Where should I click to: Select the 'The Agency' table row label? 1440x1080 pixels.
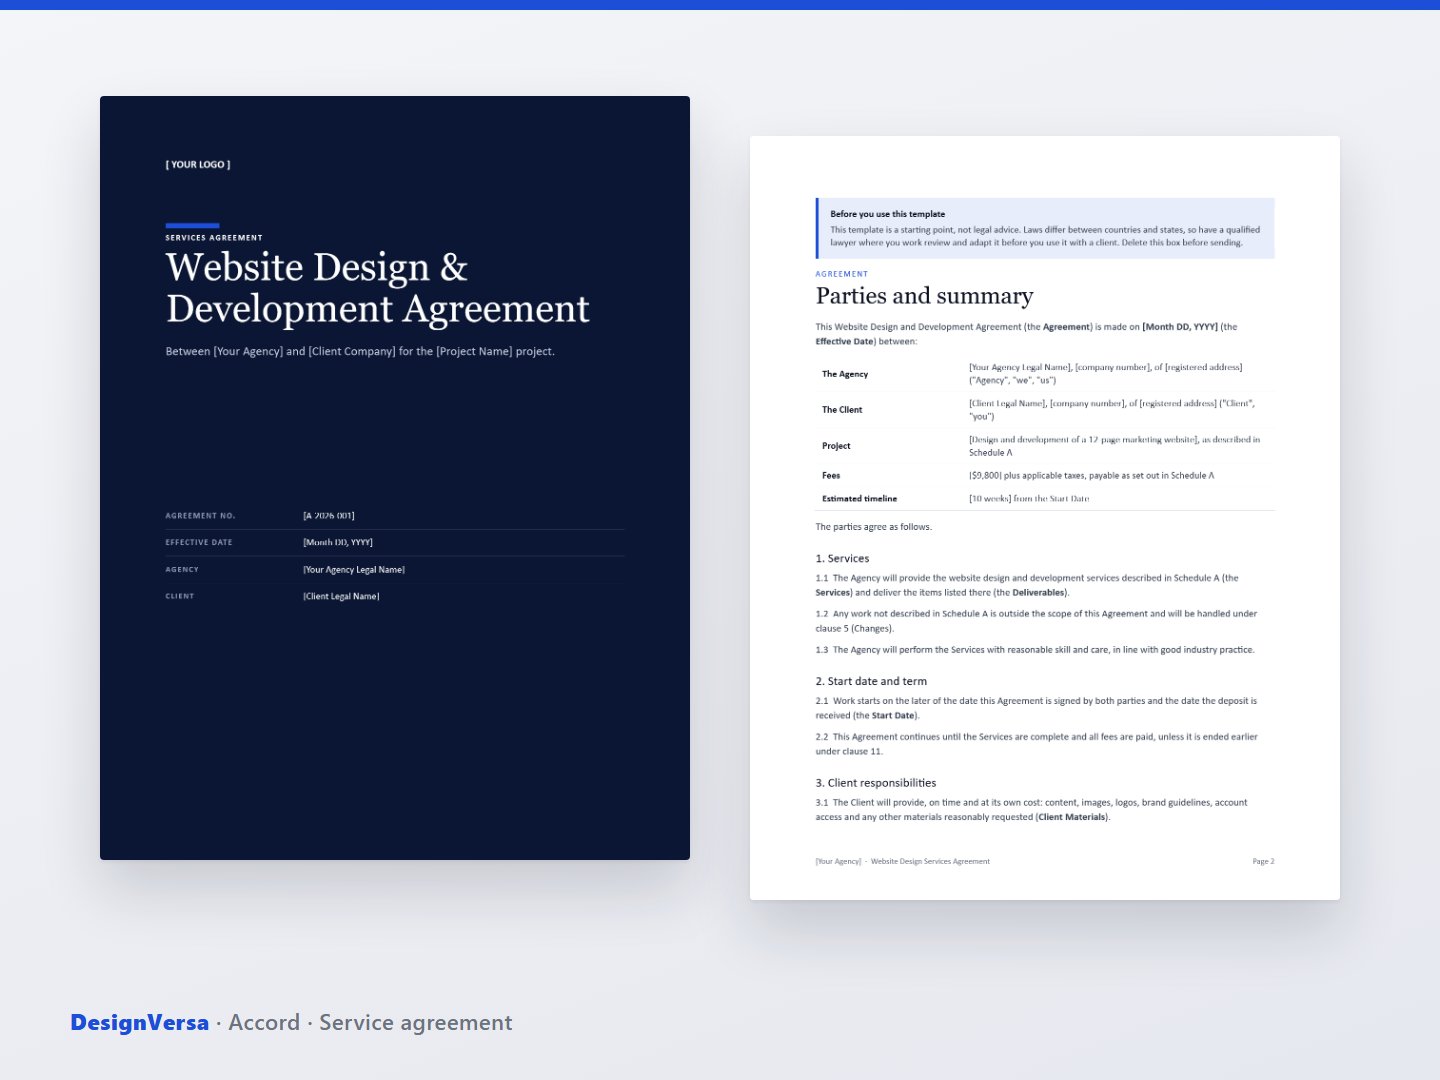coord(845,374)
